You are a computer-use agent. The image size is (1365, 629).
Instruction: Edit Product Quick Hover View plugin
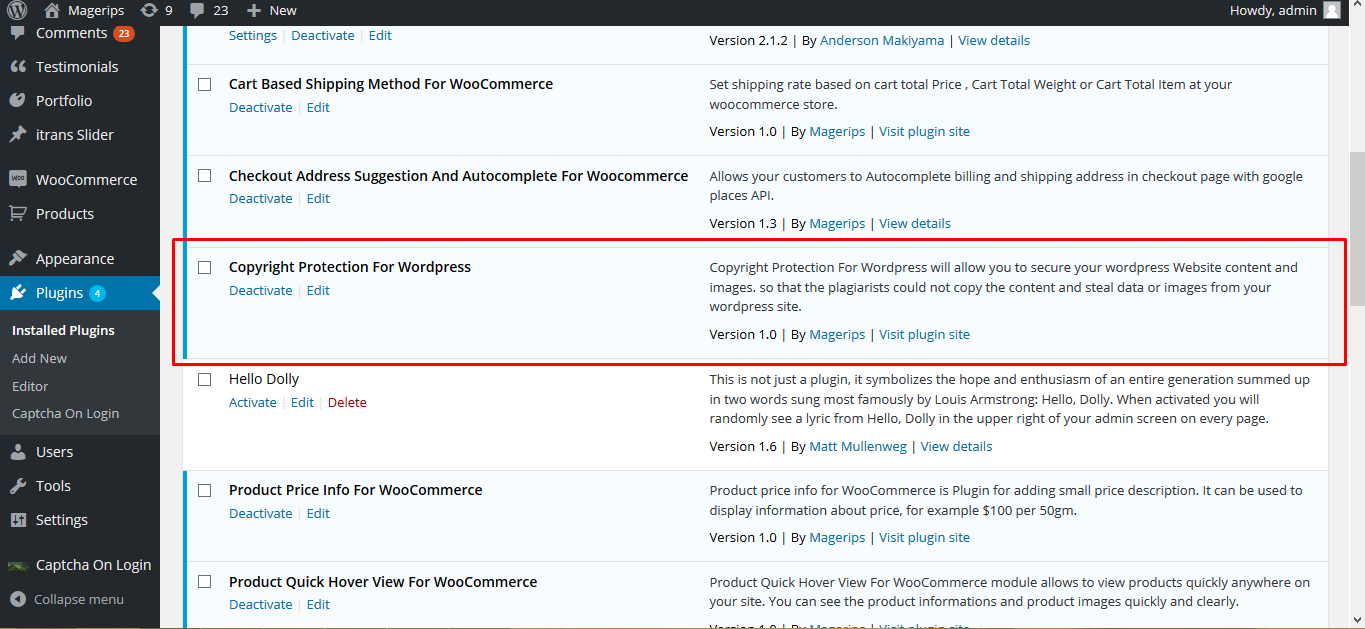318,604
